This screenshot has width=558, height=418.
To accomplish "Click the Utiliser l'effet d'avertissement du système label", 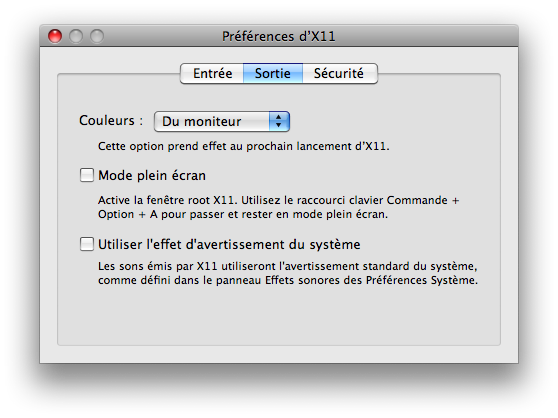I will 229,245.
